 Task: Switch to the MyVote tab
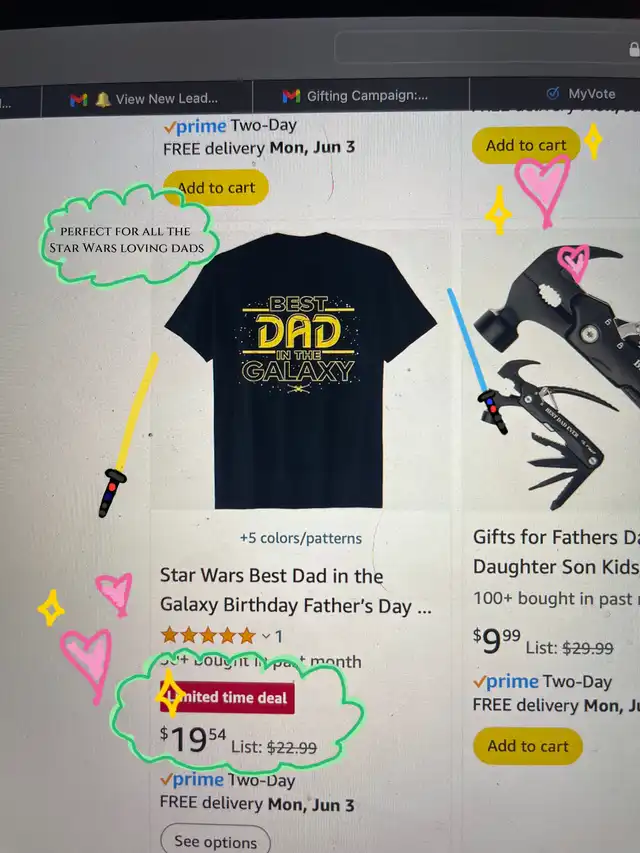tap(581, 94)
